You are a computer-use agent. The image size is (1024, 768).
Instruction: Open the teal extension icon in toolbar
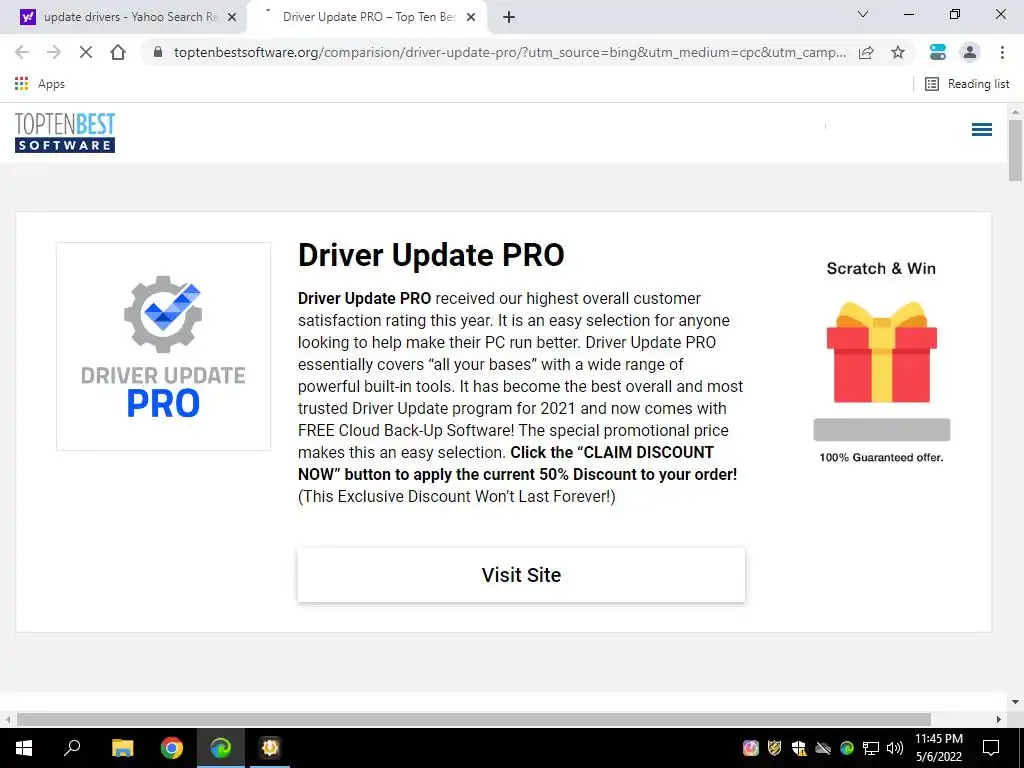[938, 52]
